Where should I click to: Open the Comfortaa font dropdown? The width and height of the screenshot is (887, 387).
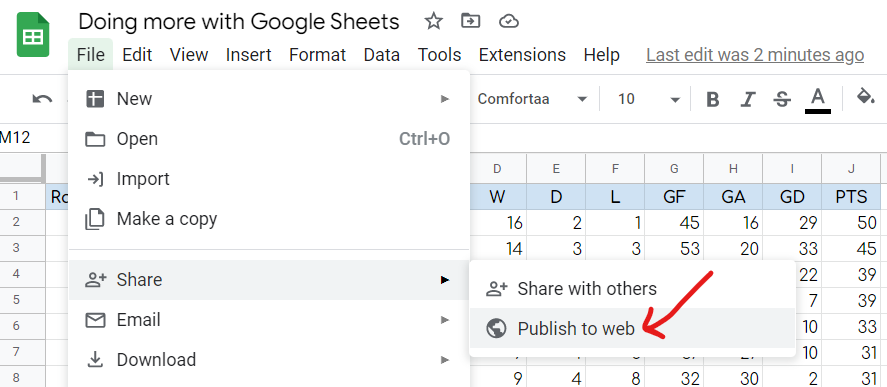(x=532, y=100)
